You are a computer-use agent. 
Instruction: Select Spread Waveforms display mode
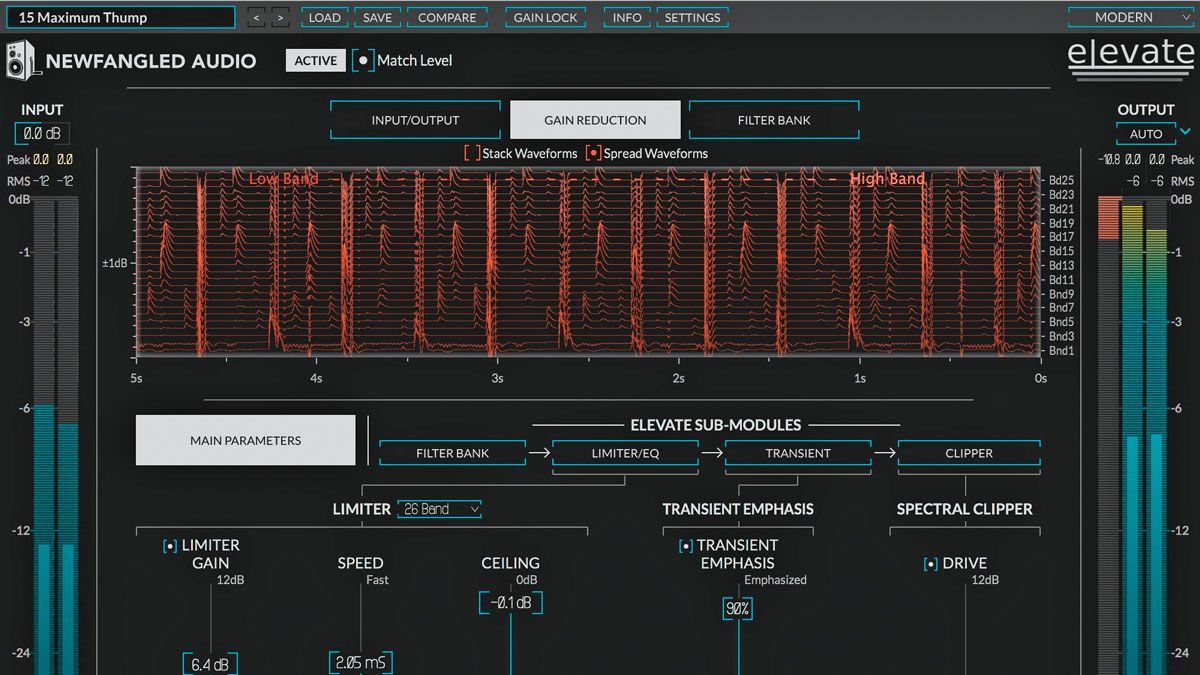[x=596, y=153]
